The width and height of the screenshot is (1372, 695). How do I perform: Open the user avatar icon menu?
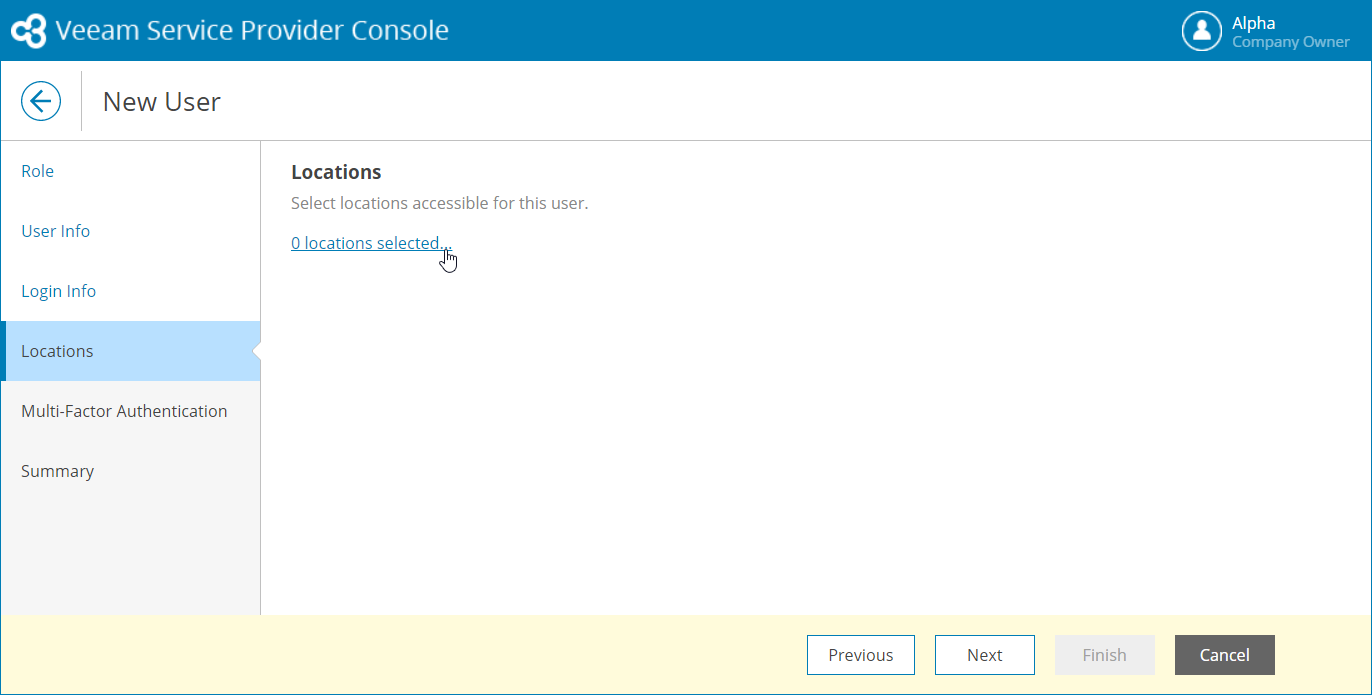pyautogui.click(x=1201, y=31)
